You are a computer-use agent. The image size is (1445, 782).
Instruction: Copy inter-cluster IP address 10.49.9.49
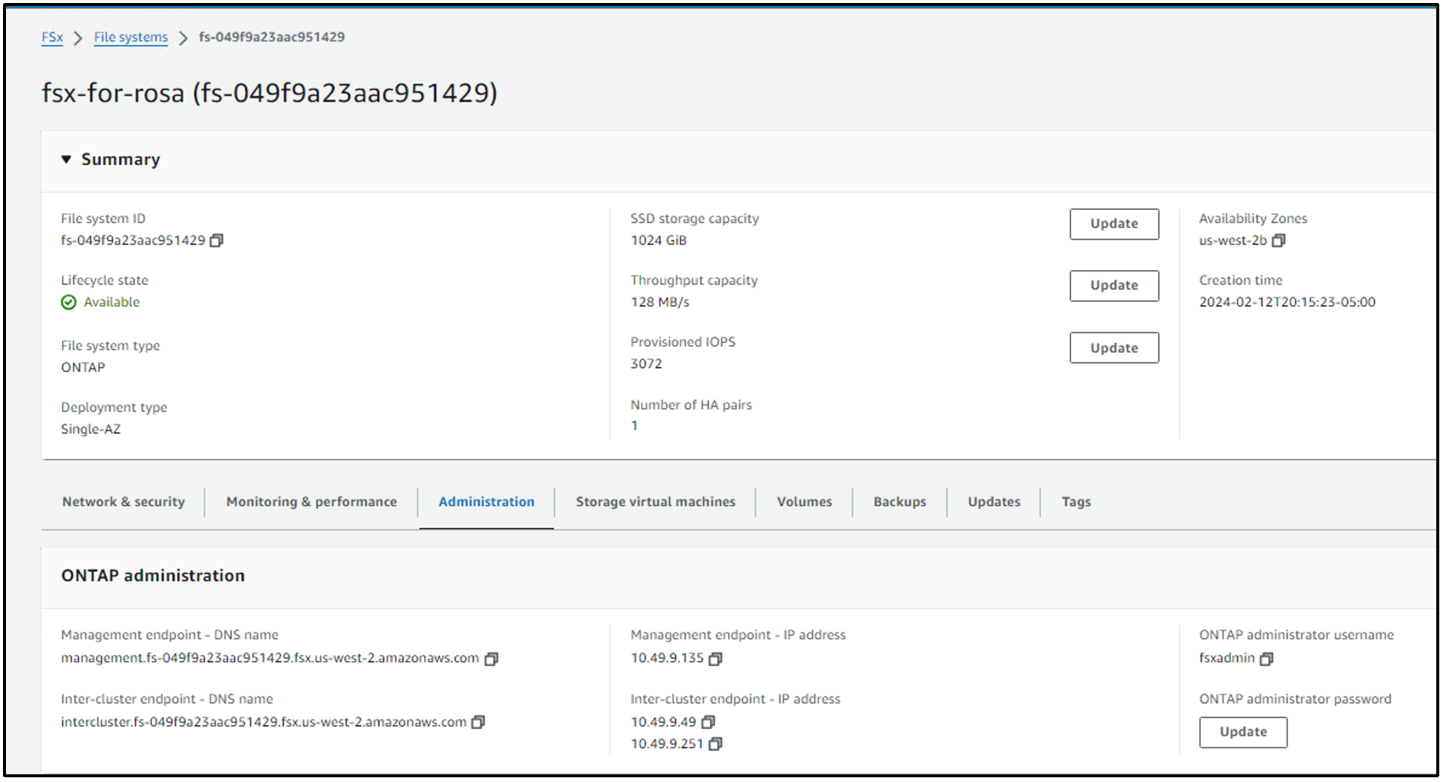[708, 722]
